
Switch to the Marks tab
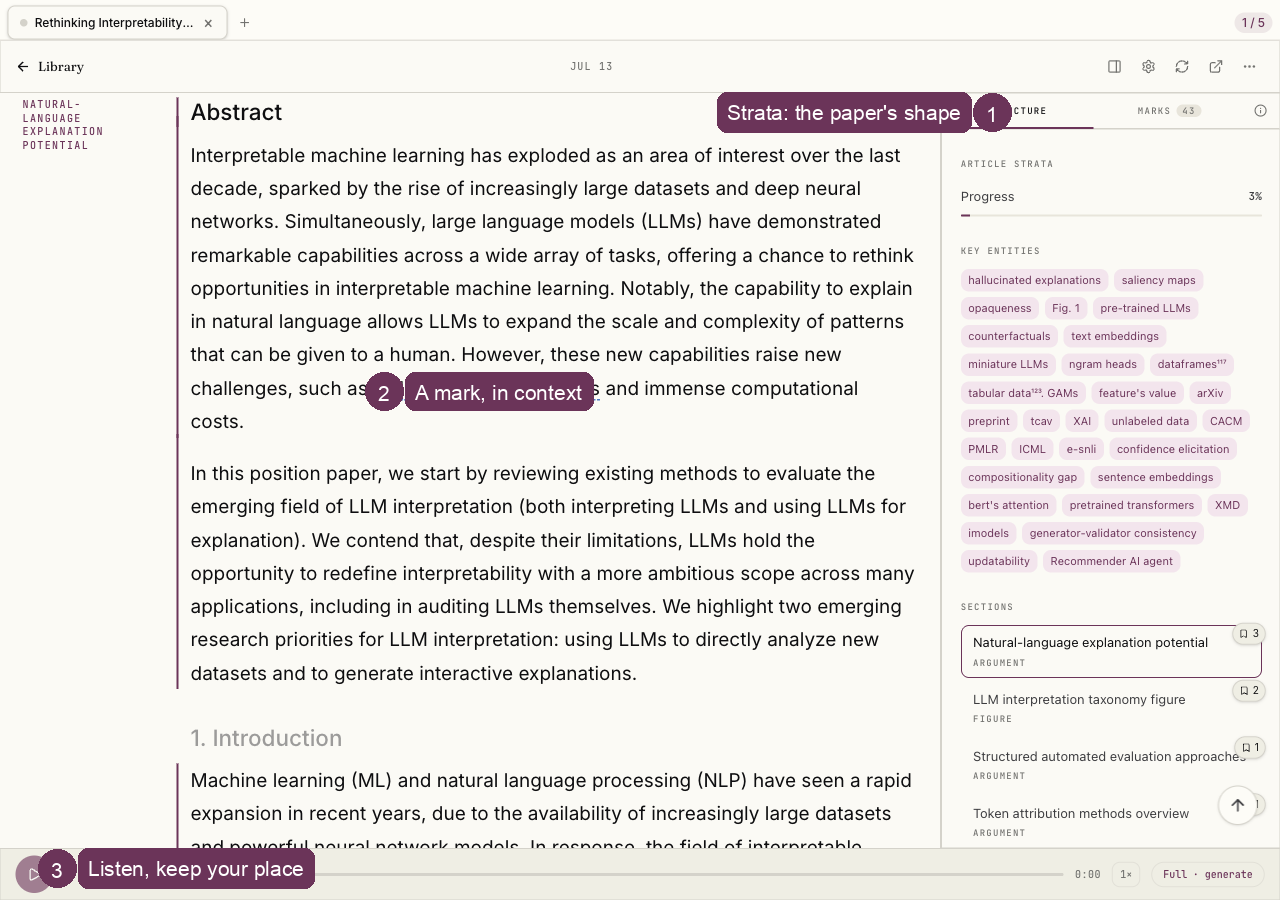pos(1168,111)
